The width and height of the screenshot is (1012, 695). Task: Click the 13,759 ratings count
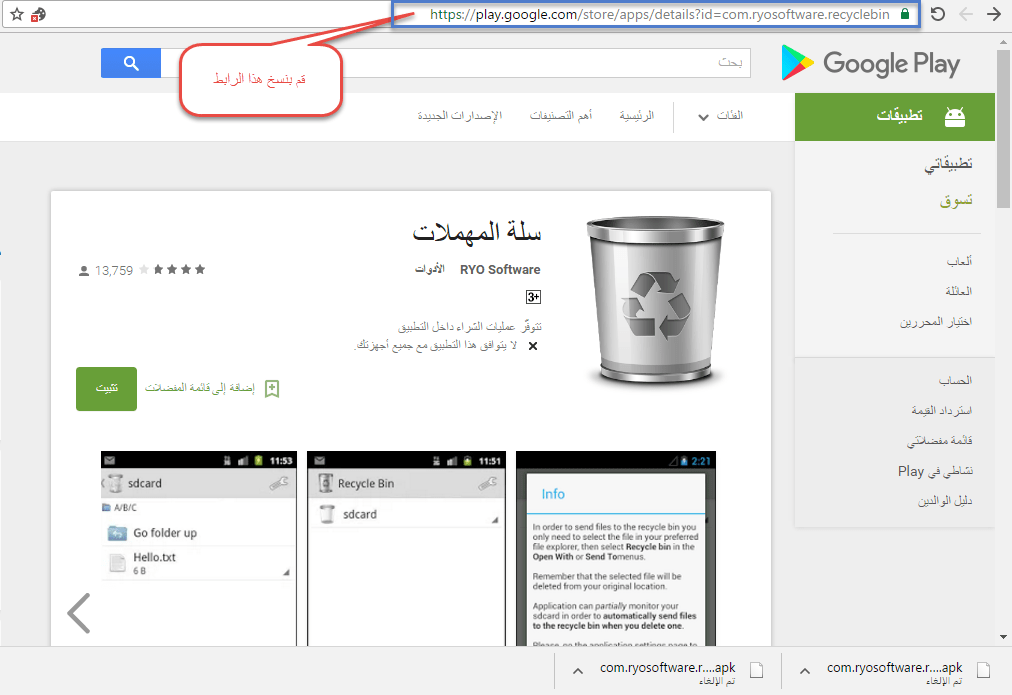(114, 271)
